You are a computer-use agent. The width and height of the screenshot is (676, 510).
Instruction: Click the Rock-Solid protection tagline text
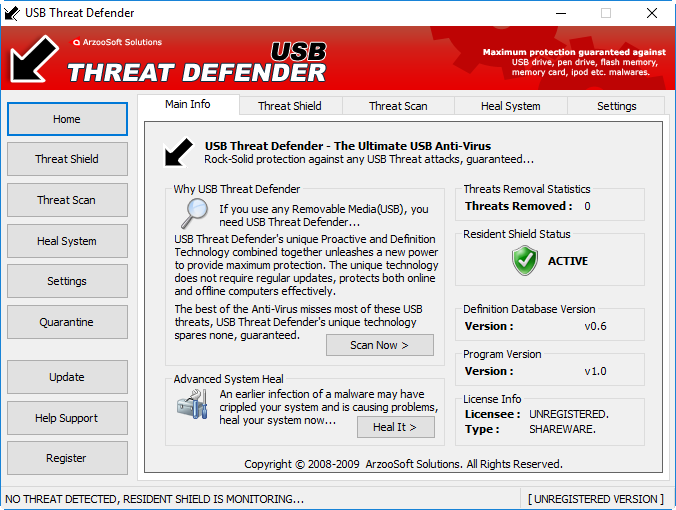coord(369,160)
